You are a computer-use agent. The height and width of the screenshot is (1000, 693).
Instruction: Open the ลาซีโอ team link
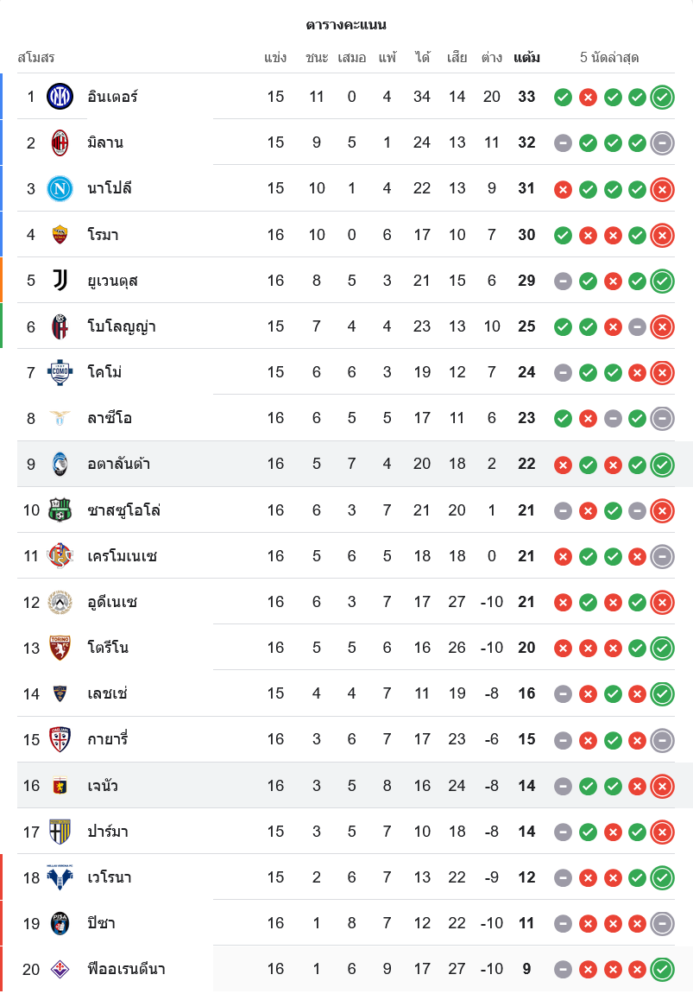(x=109, y=418)
